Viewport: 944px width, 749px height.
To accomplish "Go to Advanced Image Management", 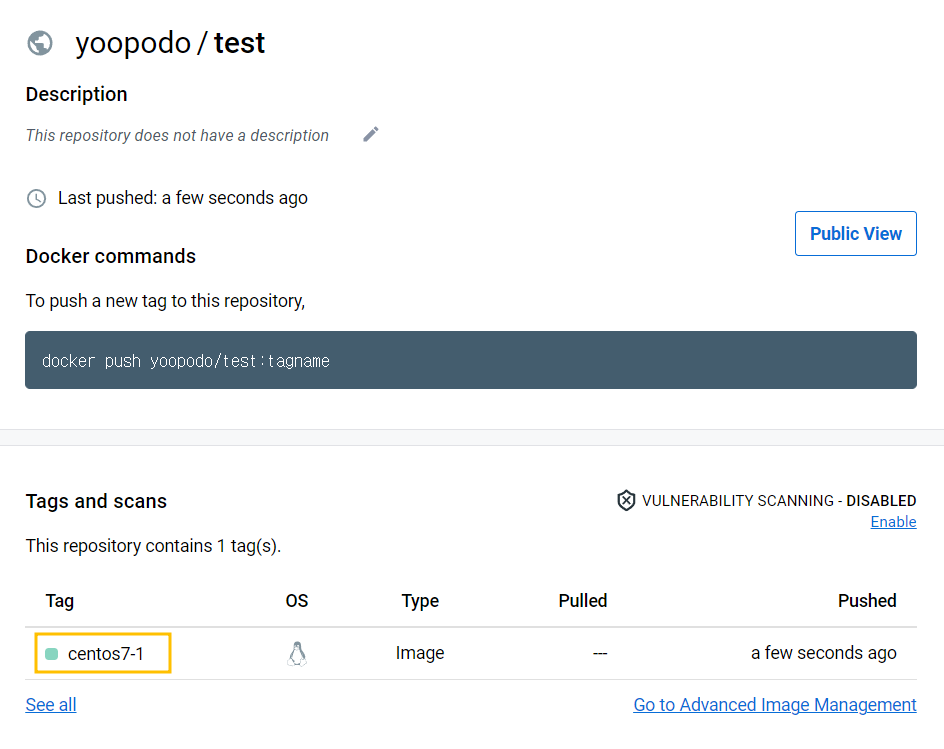I will click(775, 705).
